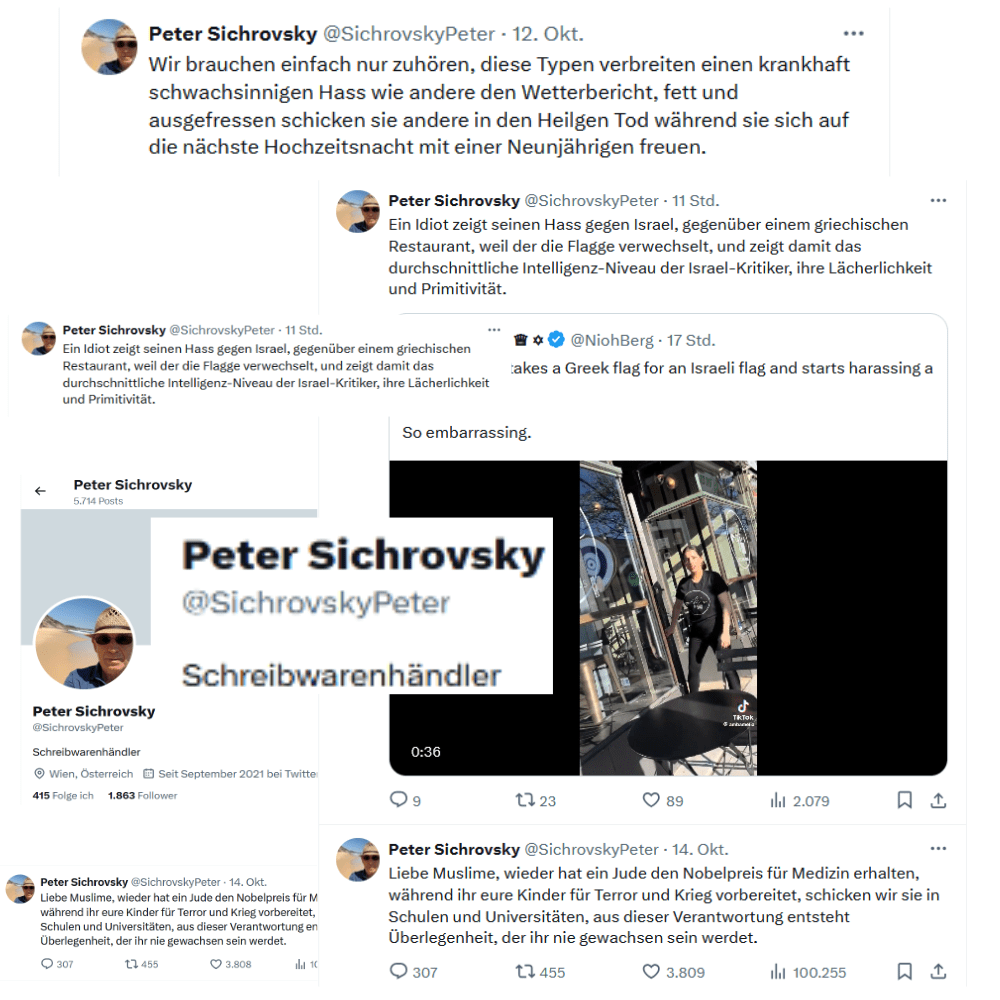Open @NiohBerg quoted account handle
The height and width of the screenshot is (1000, 1000).
click(612, 340)
